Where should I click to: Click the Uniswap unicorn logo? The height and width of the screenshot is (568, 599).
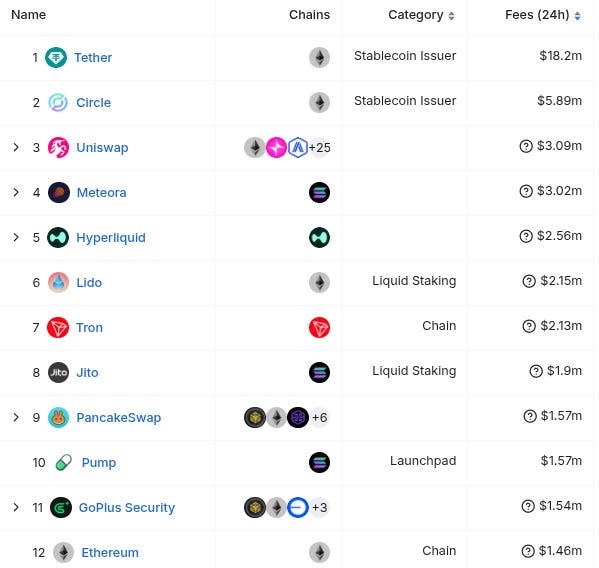pyautogui.click(x=58, y=147)
